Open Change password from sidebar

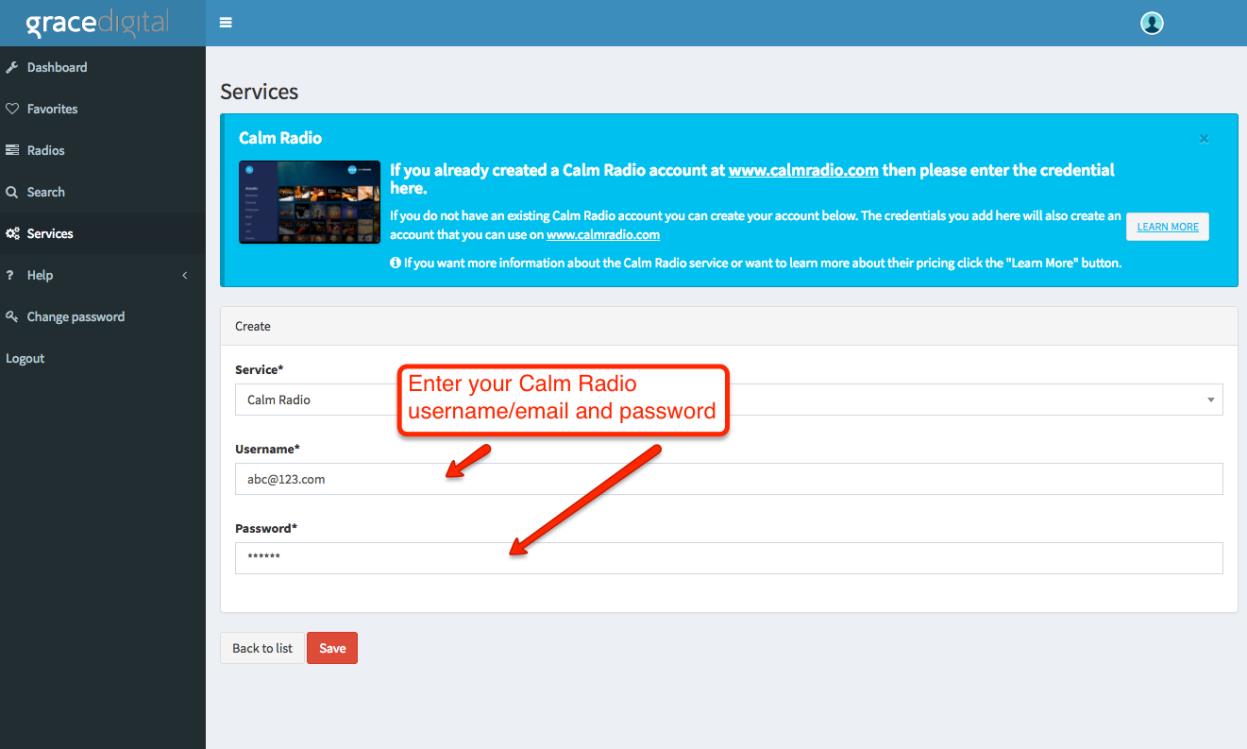click(x=75, y=317)
